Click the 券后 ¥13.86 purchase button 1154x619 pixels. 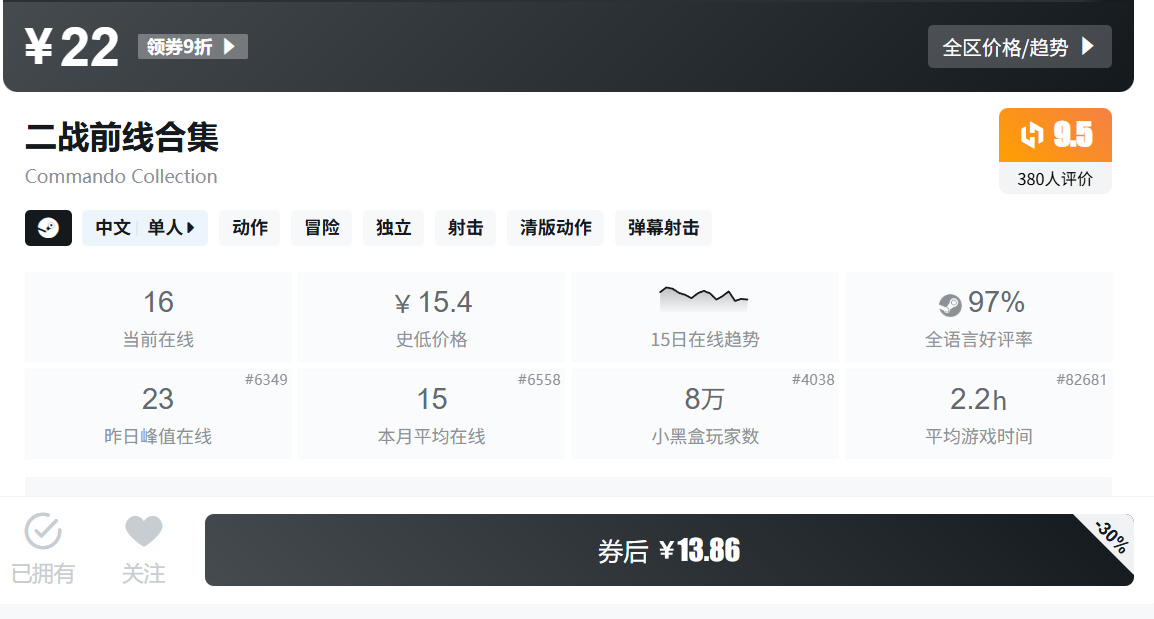coord(670,549)
